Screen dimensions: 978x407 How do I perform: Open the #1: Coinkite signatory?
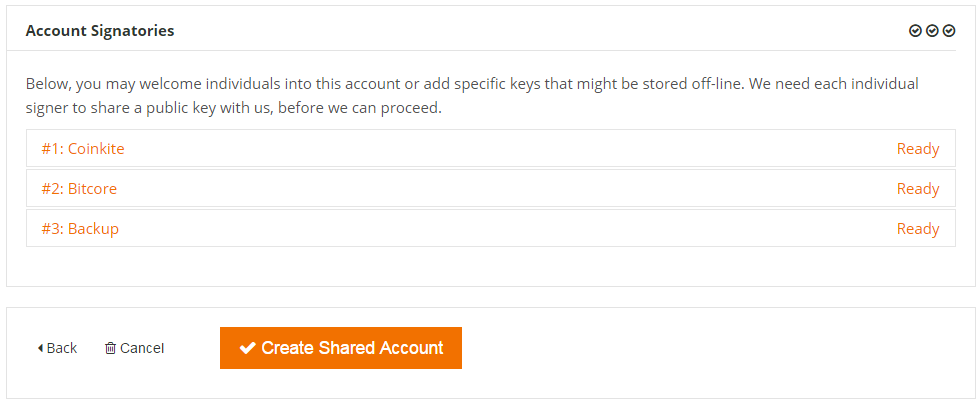click(83, 148)
